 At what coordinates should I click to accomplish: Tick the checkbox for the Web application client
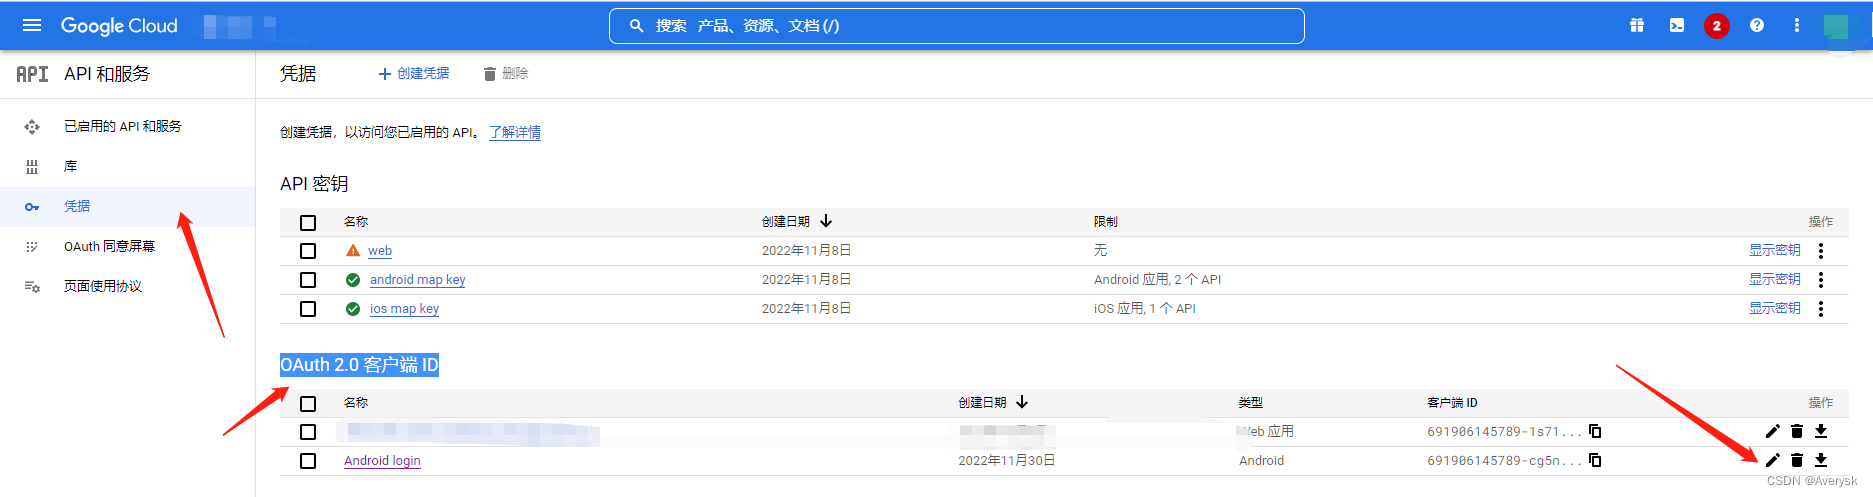coord(308,432)
